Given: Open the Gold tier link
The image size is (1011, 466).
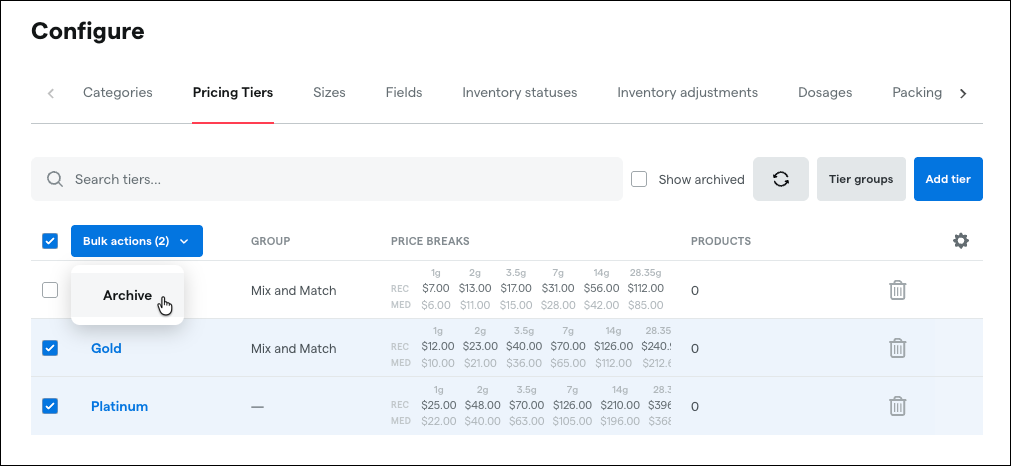Looking at the screenshot, I should tap(106, 348).
